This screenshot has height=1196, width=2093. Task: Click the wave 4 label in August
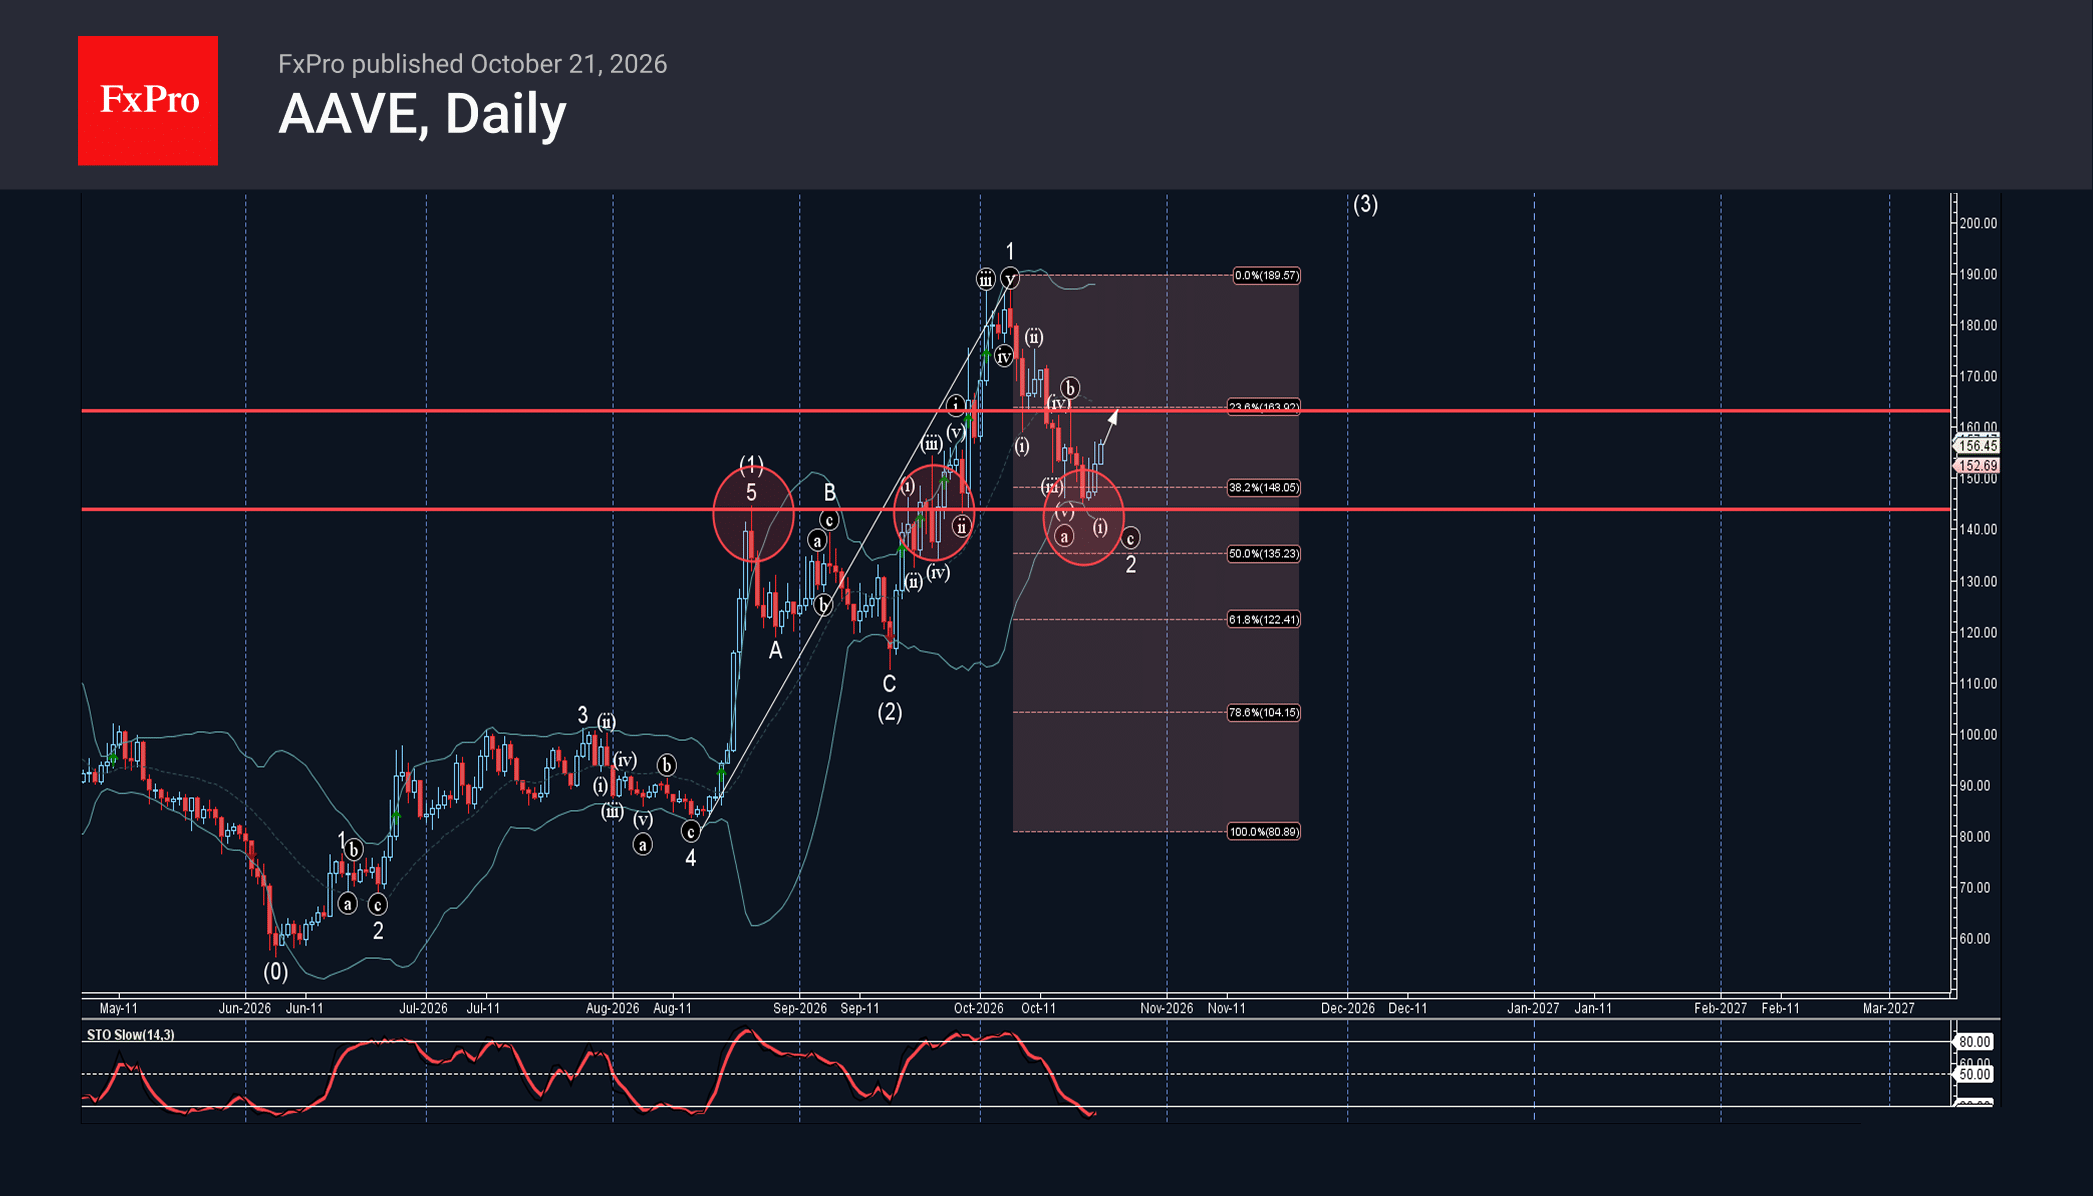[690, 858]
